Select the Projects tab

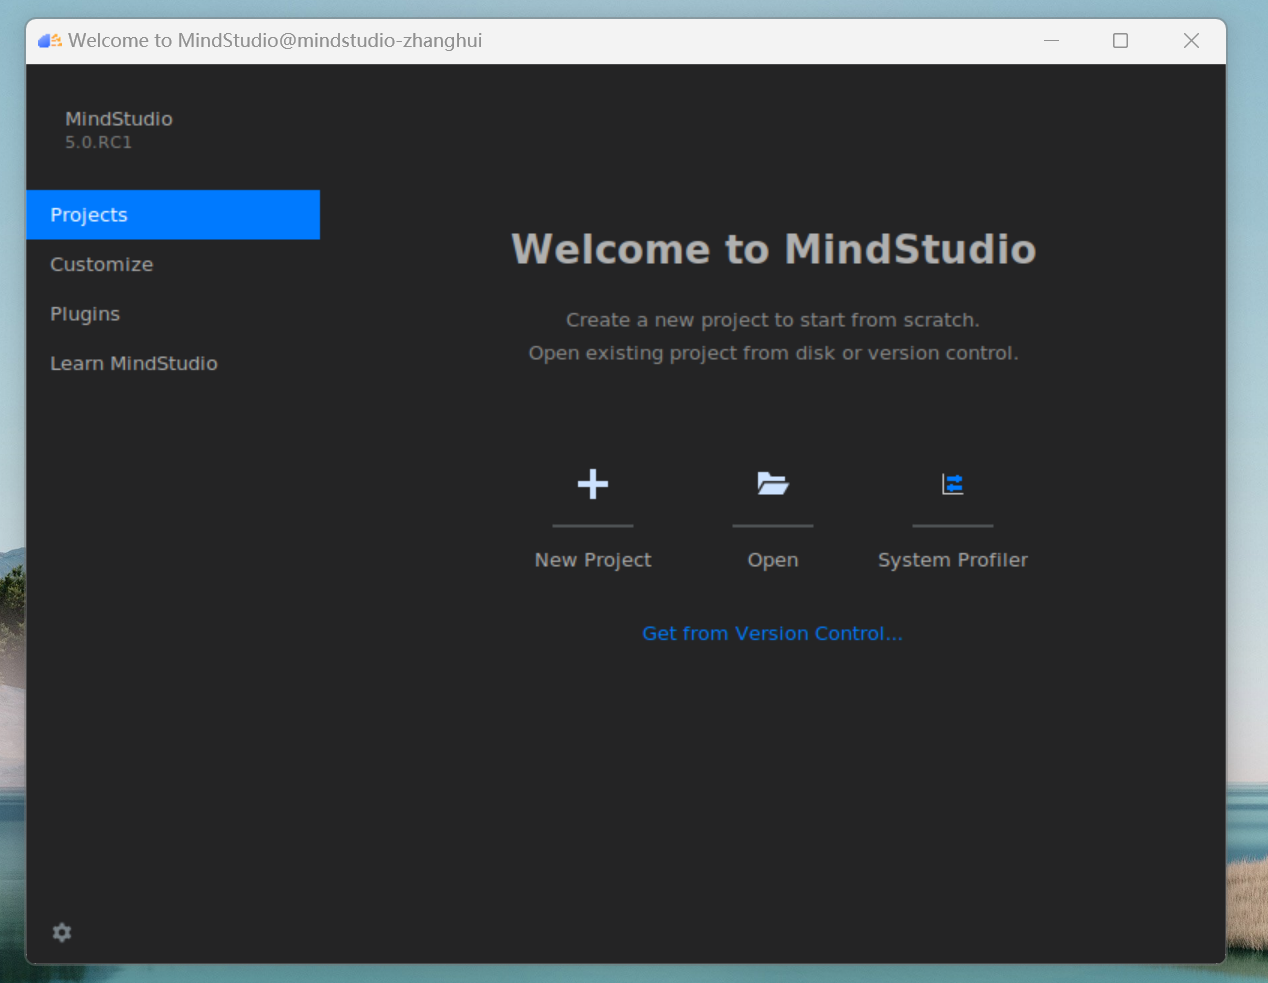[x=173, y=215]
